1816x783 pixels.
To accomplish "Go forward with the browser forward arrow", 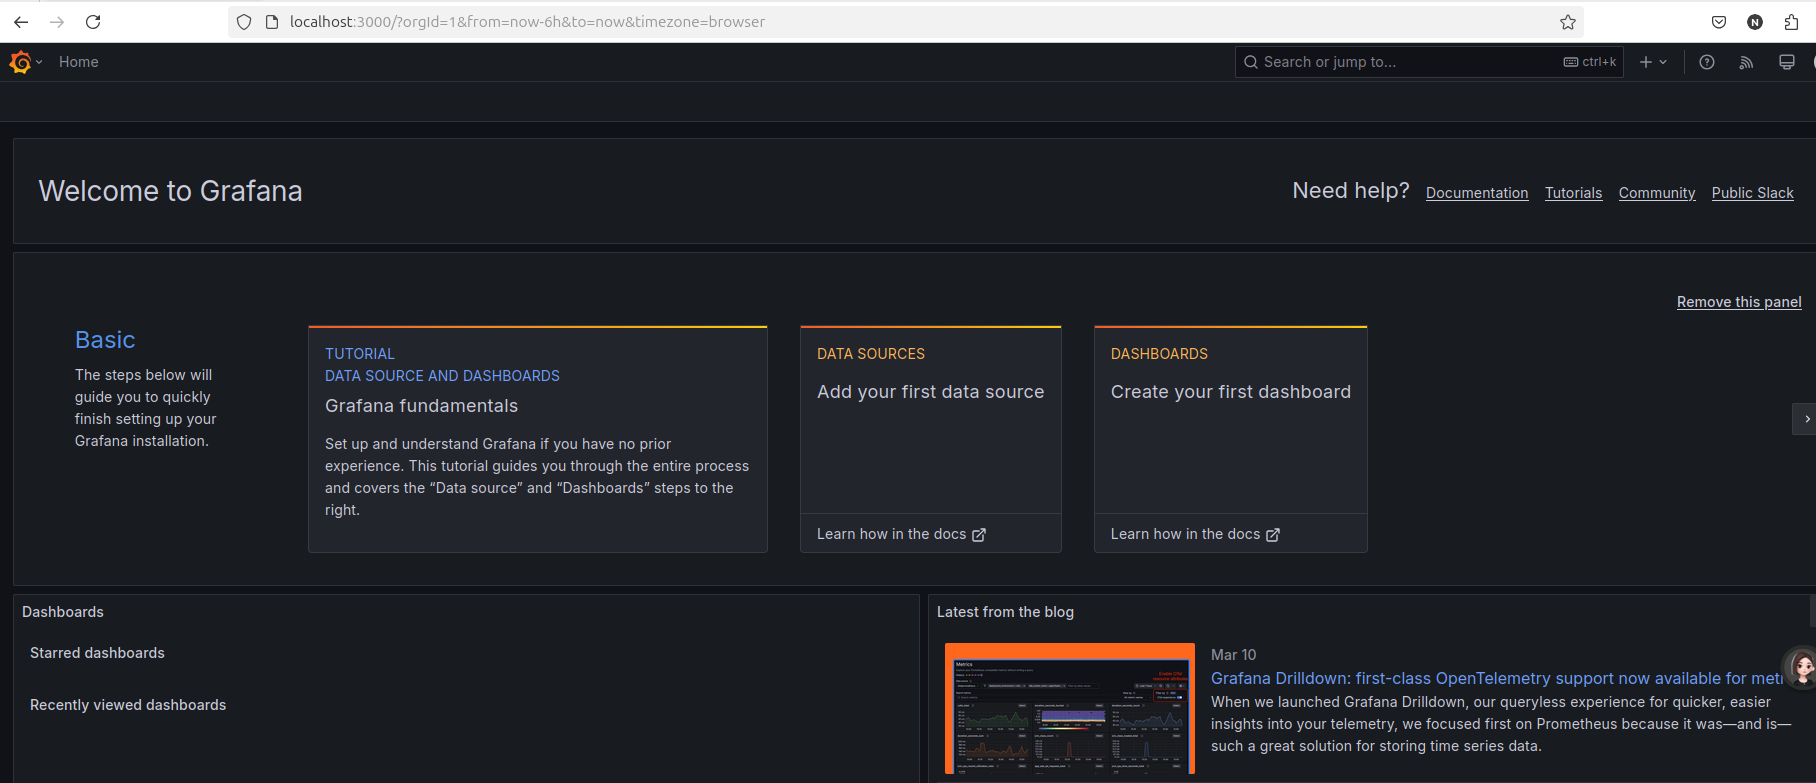I will pyautogui.click(x=57, y=22).
